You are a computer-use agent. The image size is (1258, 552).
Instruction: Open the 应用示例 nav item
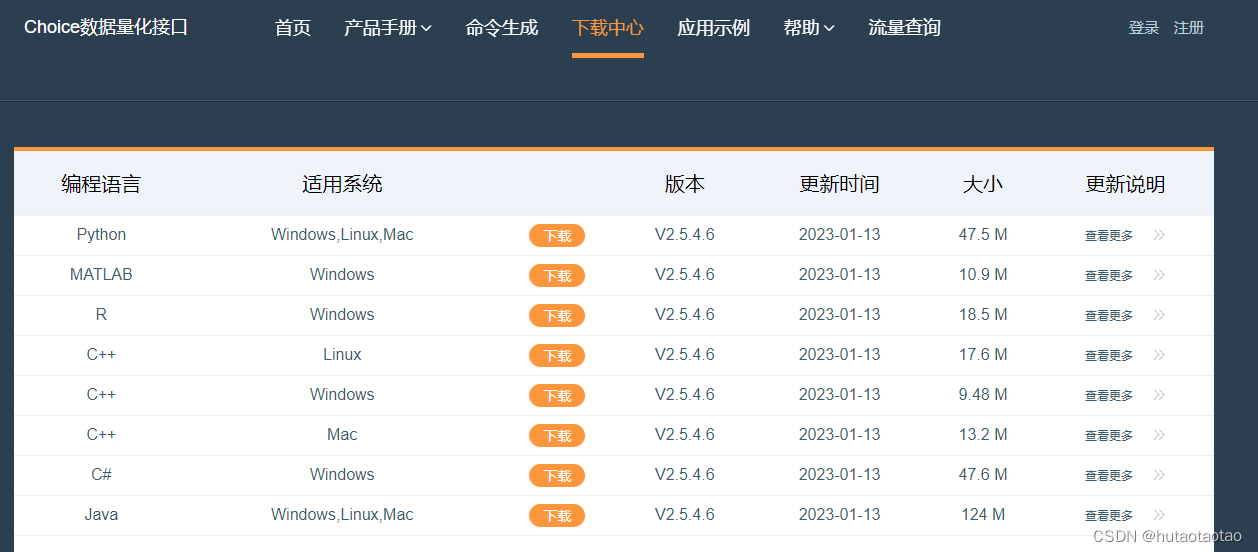point(714,28)
